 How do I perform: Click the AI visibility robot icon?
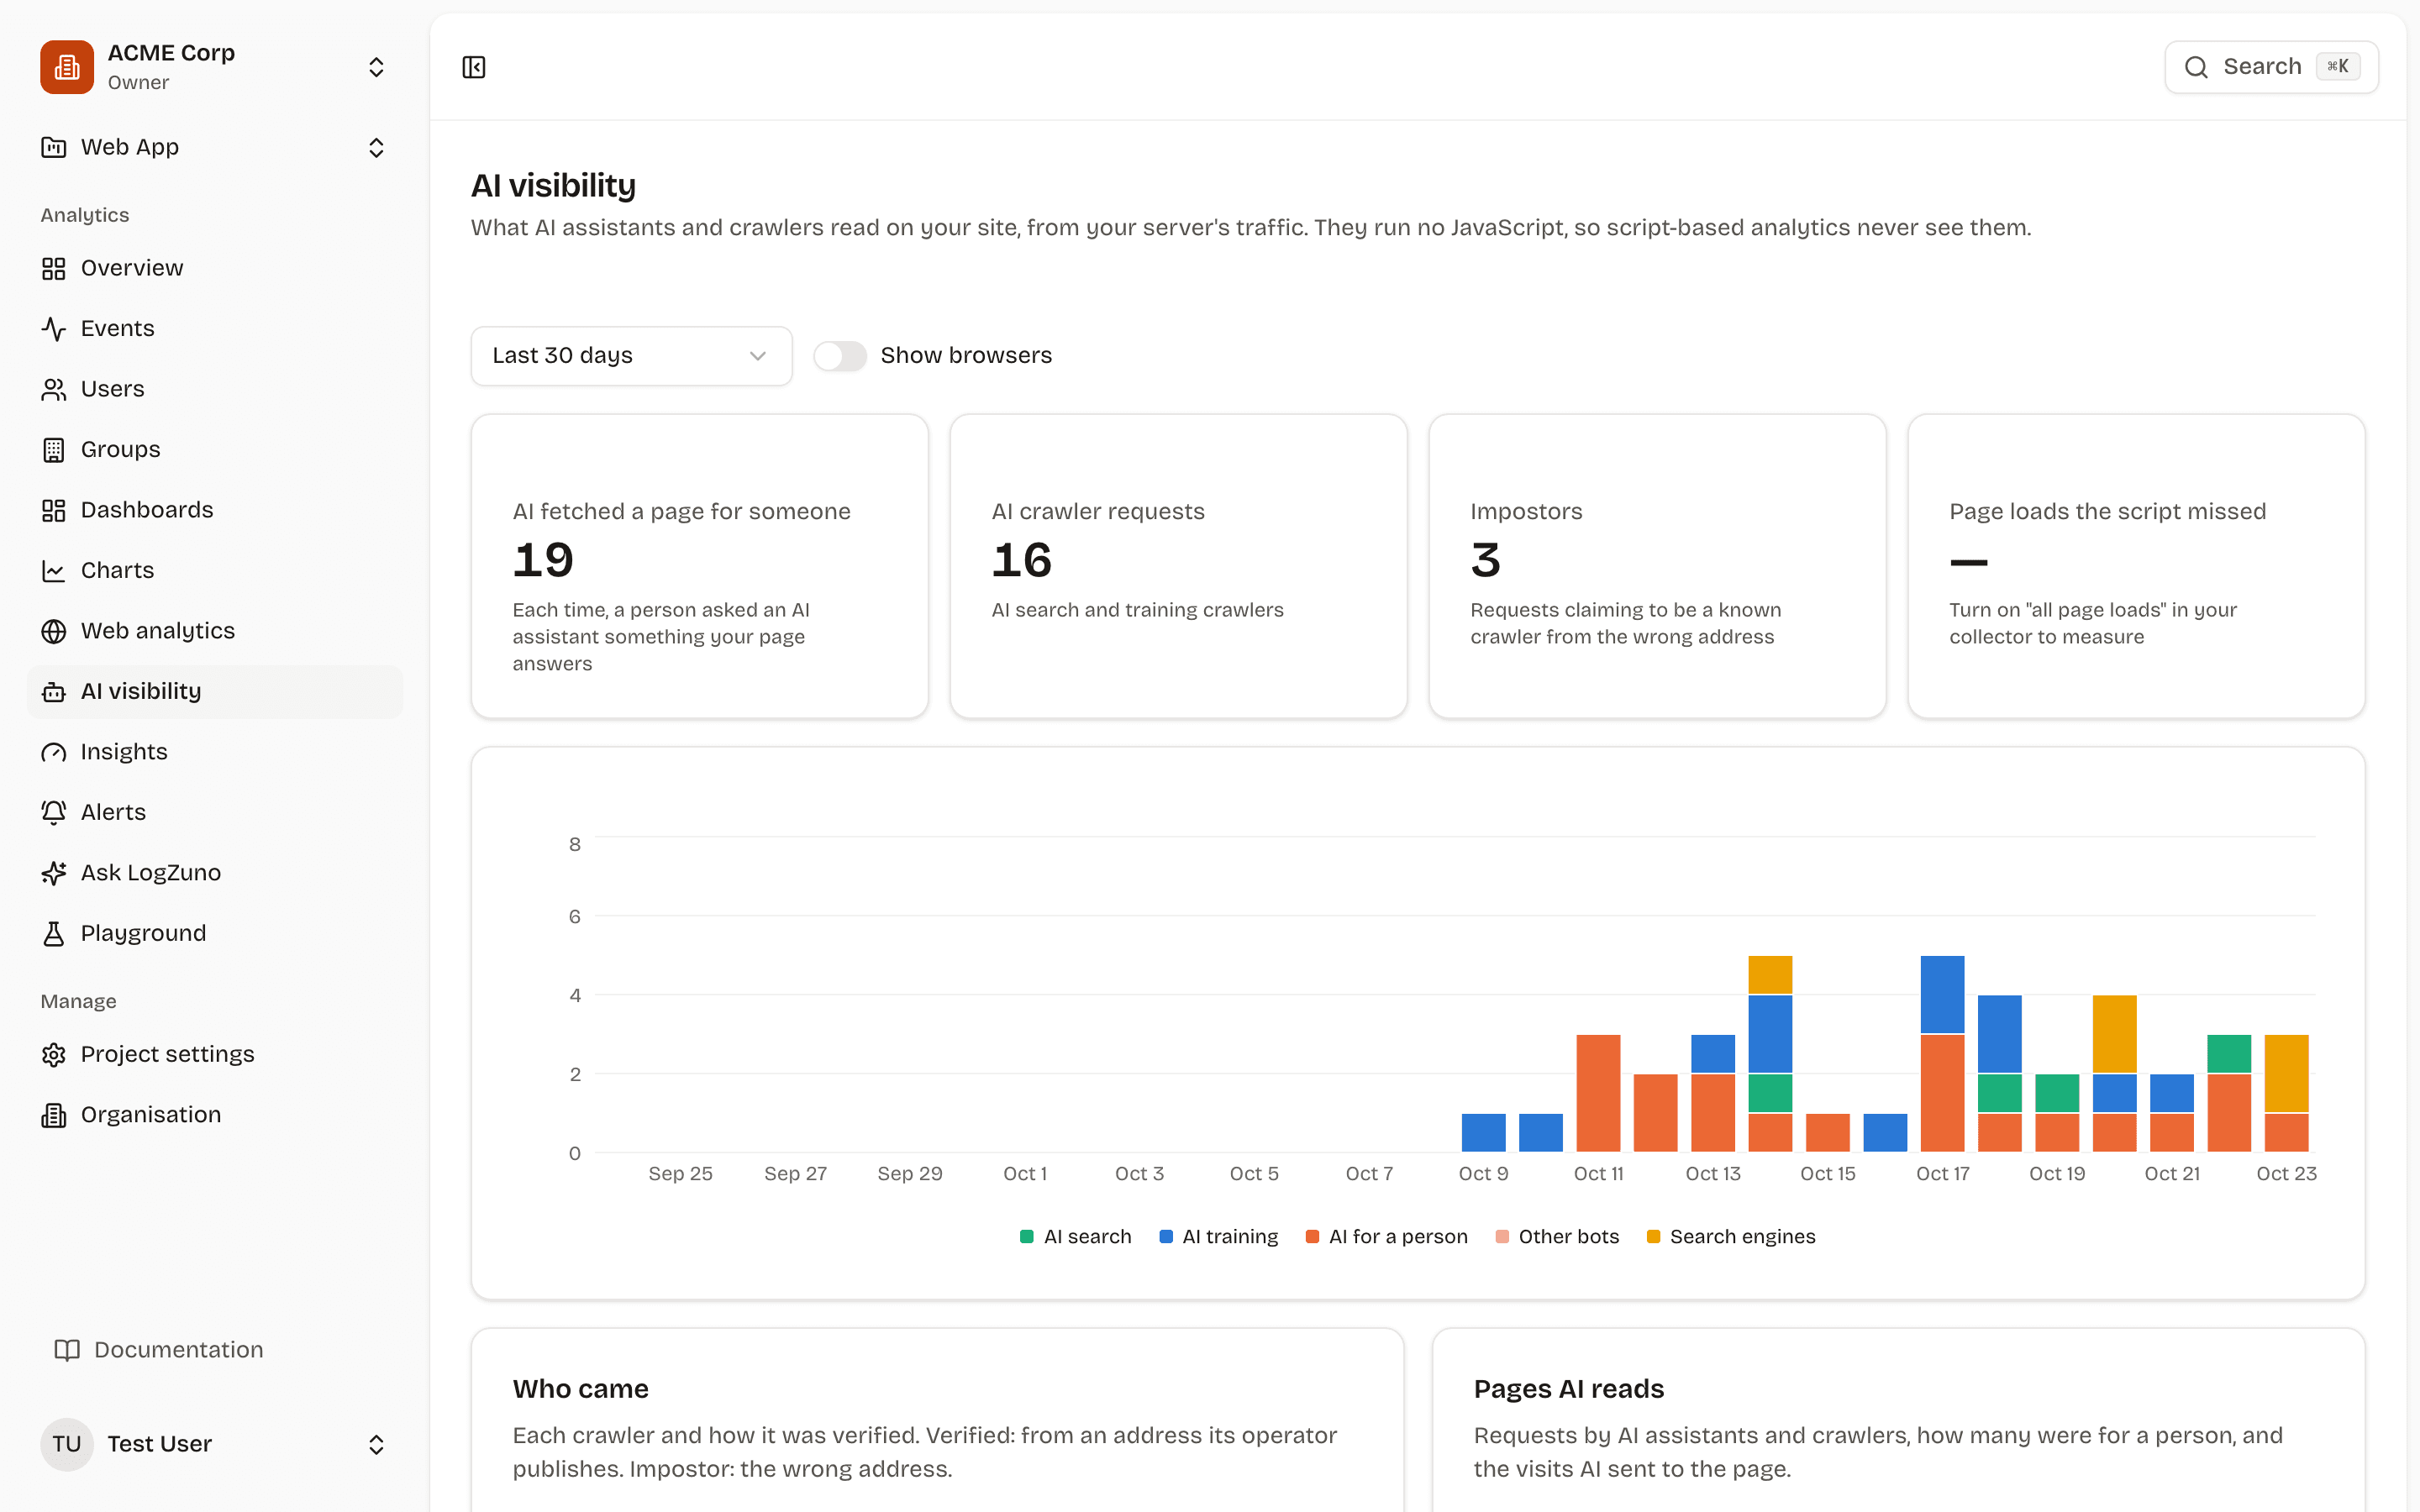tap(54, 692)
